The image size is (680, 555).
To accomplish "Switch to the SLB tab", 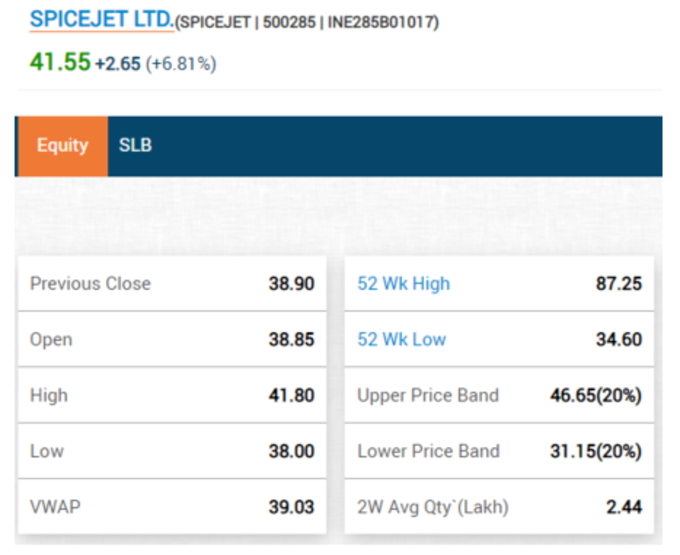I will pos(135,146).
